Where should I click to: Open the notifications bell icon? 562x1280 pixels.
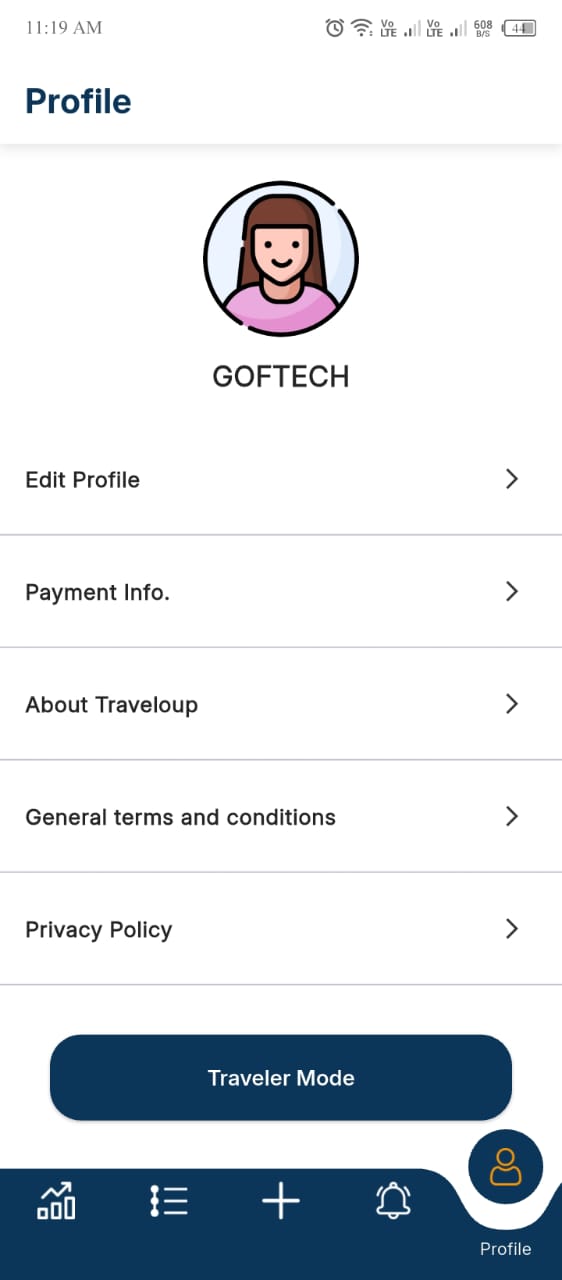coord(393,1200)
